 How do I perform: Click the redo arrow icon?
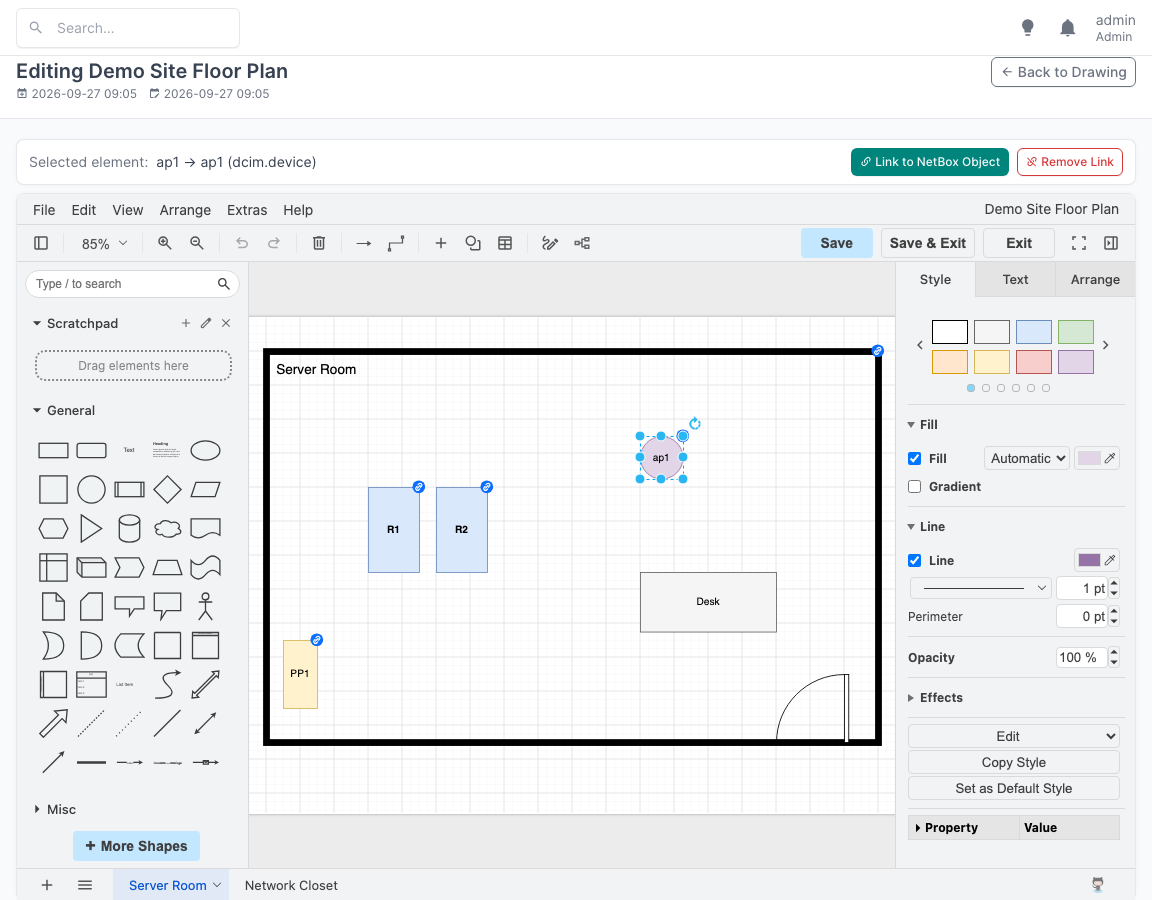274,243
